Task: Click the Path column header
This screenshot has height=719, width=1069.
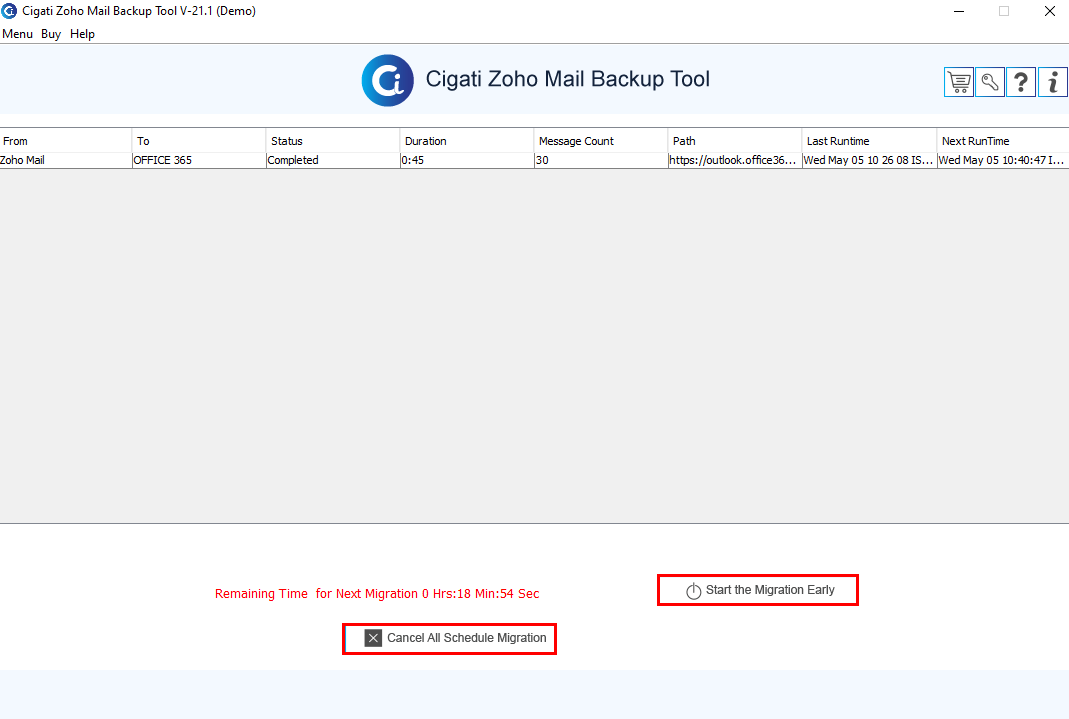Action: coord(734,141)
